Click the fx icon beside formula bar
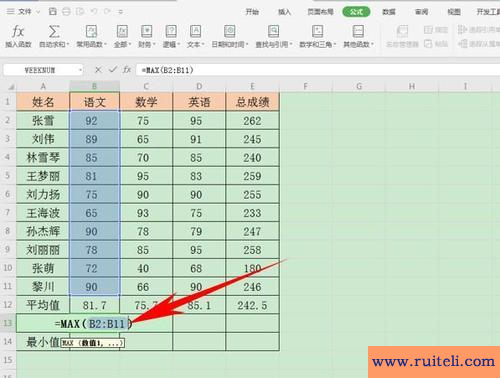Screen dimensions: 500x378 tap(127, 70)
